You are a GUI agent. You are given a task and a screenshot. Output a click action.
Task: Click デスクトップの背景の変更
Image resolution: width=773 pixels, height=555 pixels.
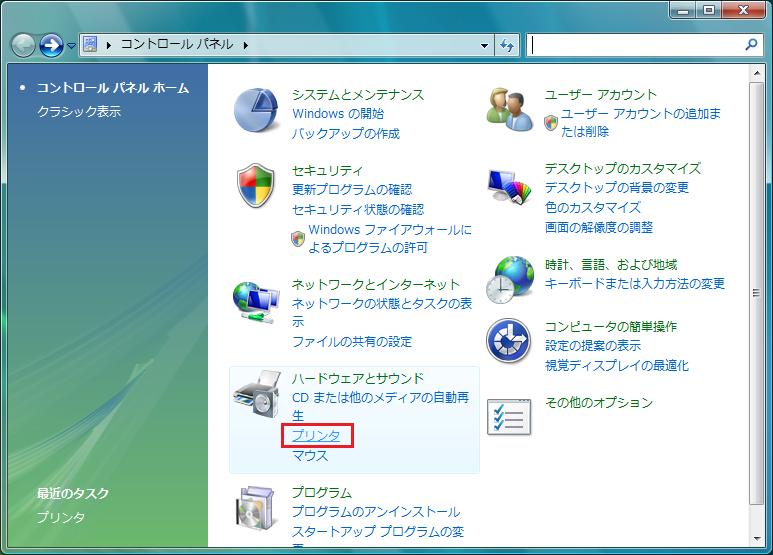(617, 188)
